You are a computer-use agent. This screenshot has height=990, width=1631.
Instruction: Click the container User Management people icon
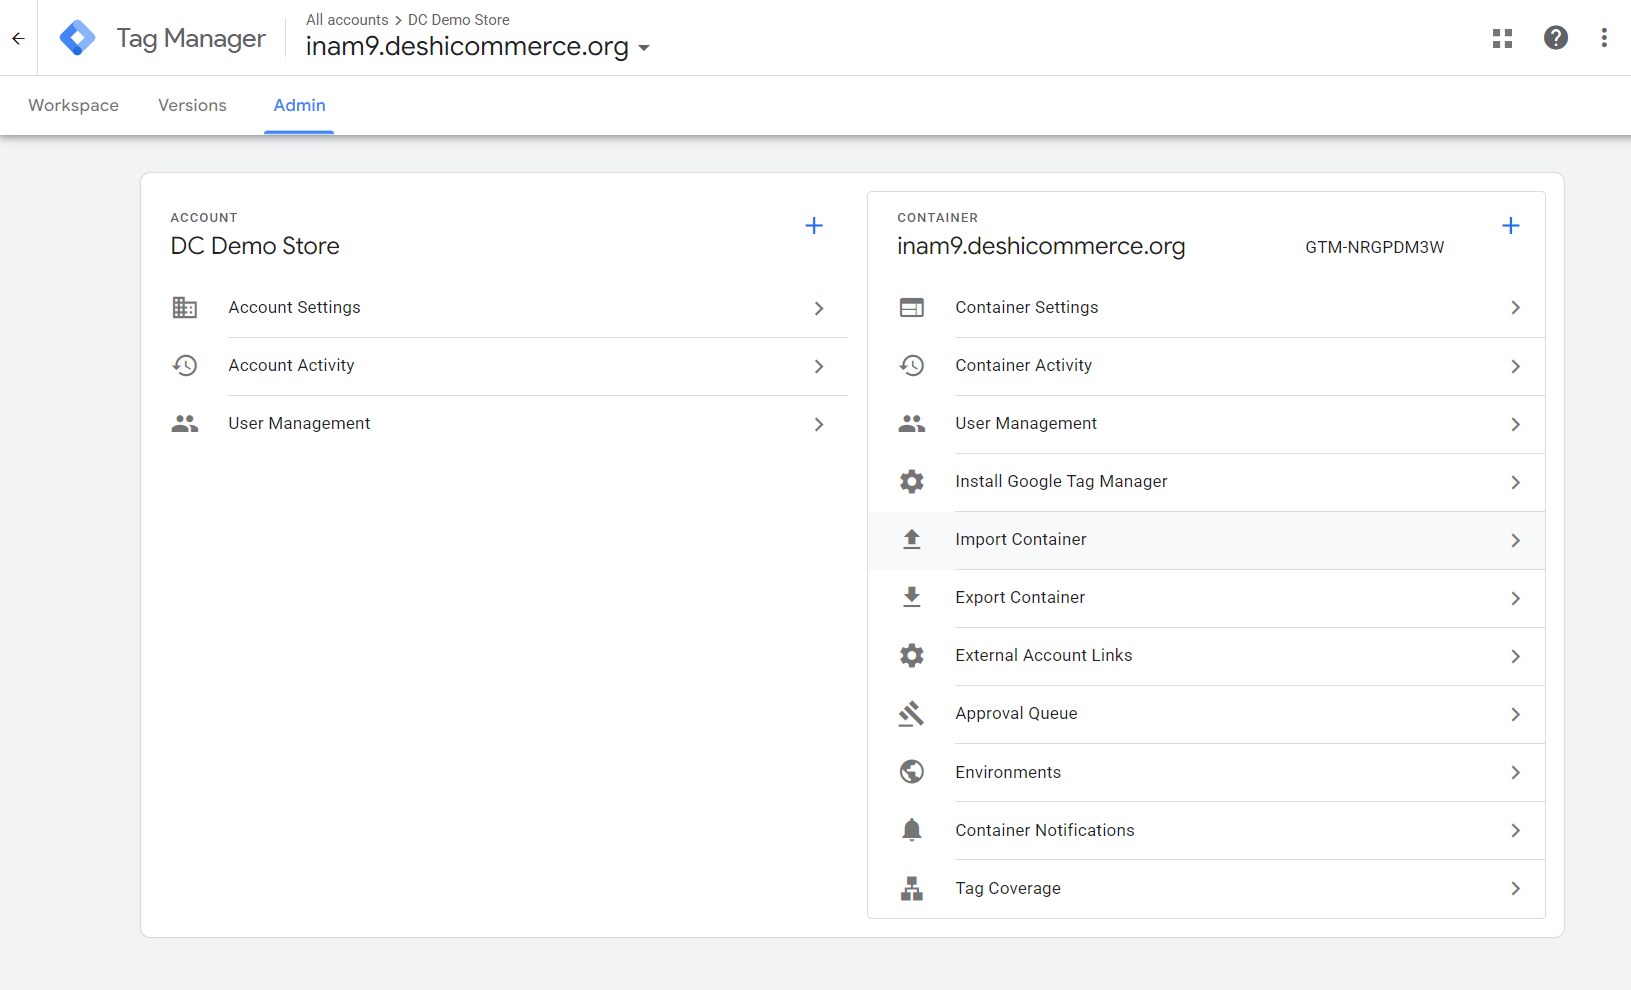click(912, 424)
